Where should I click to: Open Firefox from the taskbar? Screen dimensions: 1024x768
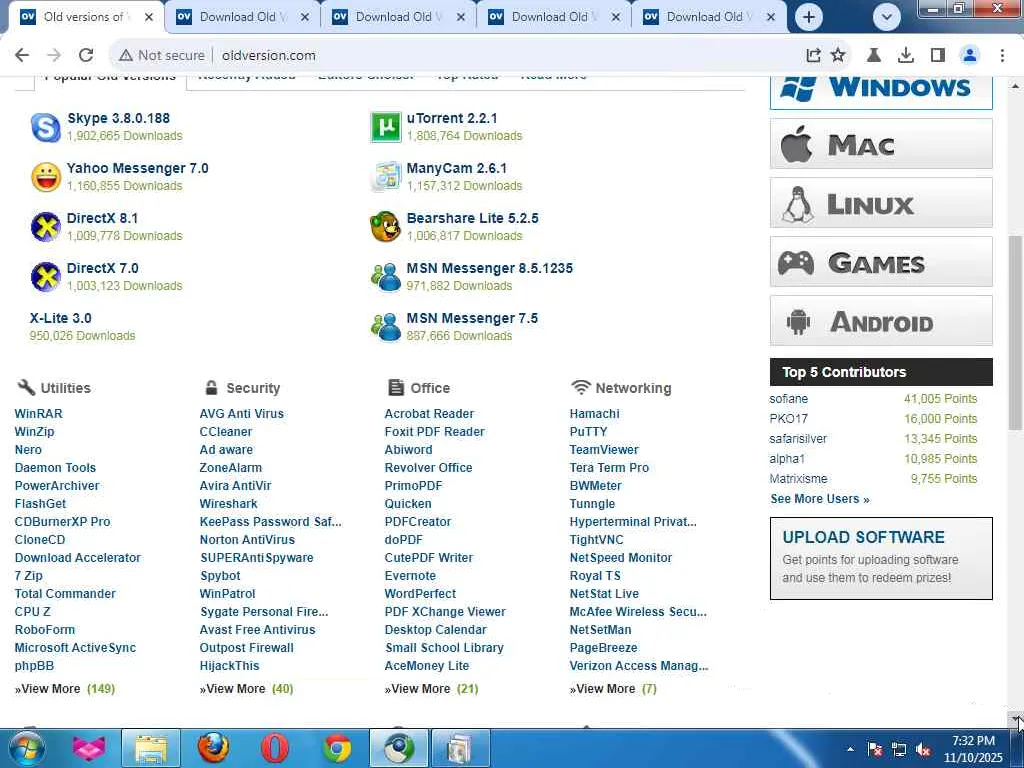pyautogui.click(x=213, y=748)
